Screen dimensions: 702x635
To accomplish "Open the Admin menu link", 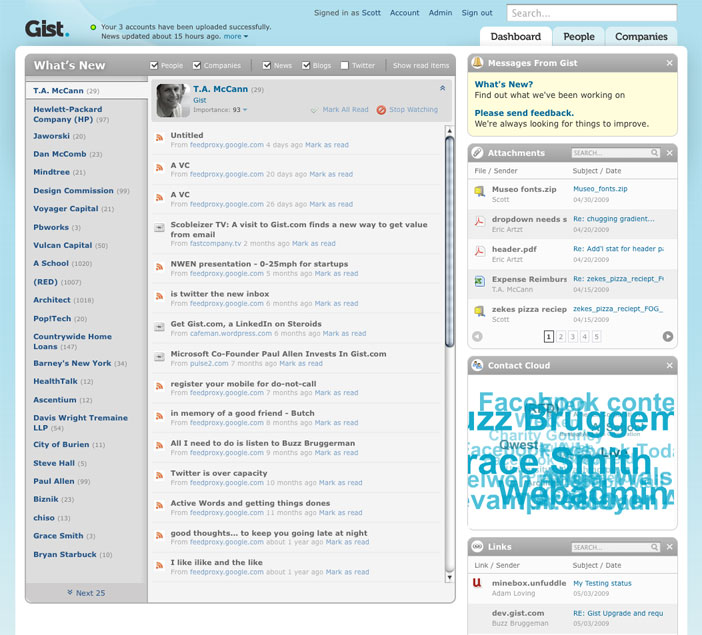I will coord(440,13).
